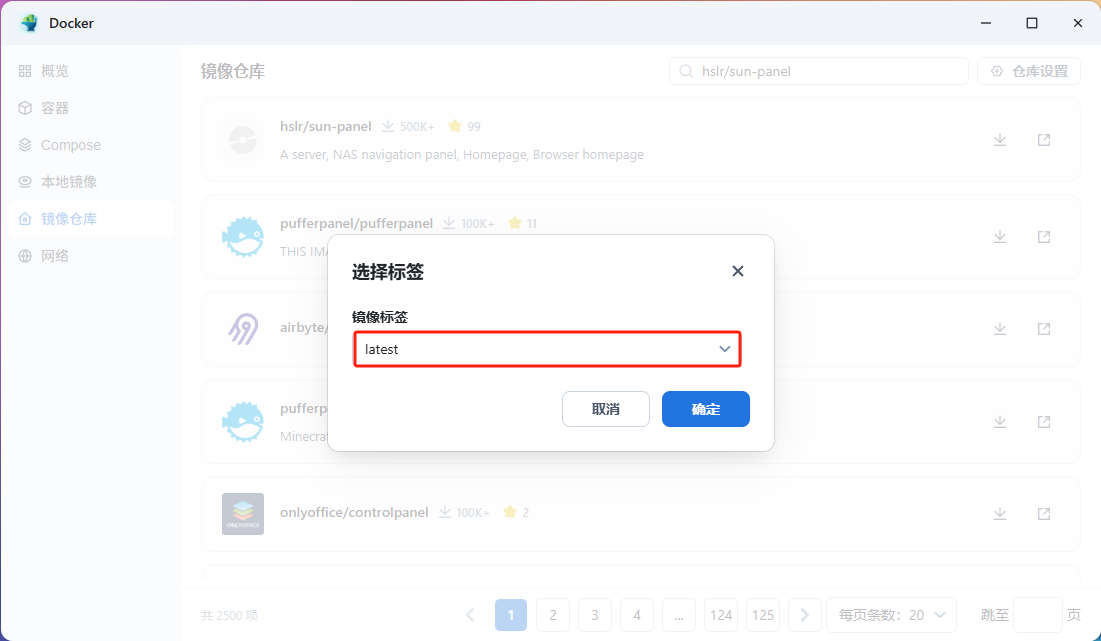This screenshot has height=641, width=1101.
Task: Click the hslr/sun-panel description text
Action: click(462, 154)
